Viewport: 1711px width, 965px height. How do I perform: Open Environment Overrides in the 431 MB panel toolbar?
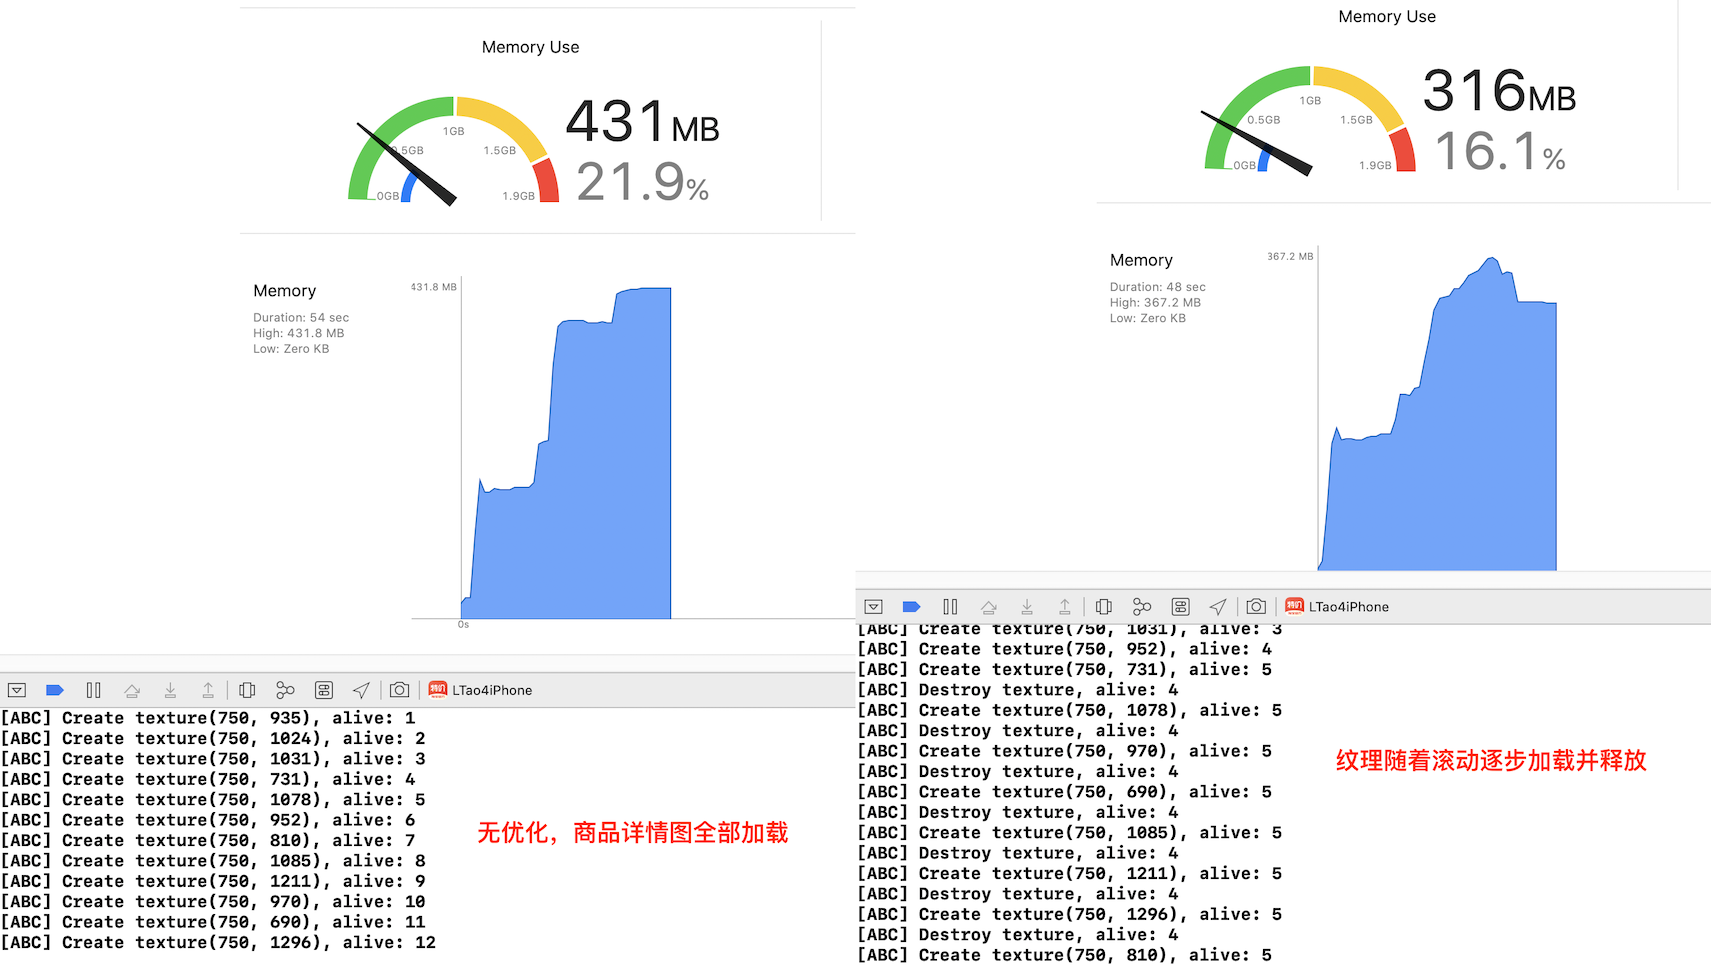[x=323, y=690]
